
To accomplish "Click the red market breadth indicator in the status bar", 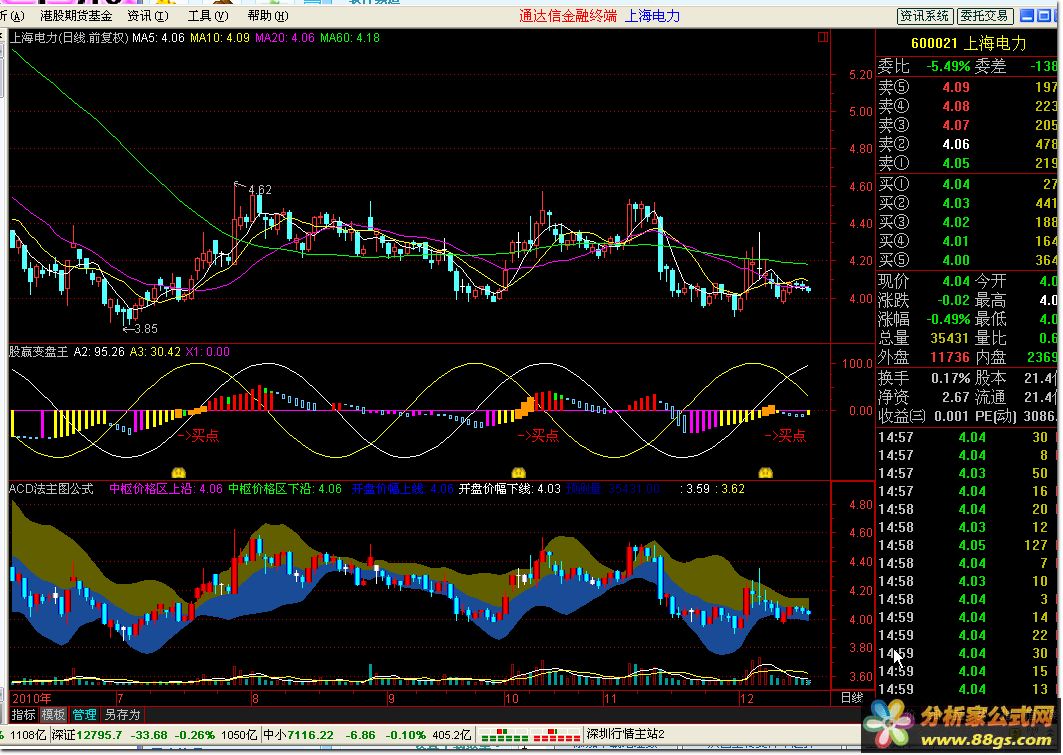I will coord(556,735).
